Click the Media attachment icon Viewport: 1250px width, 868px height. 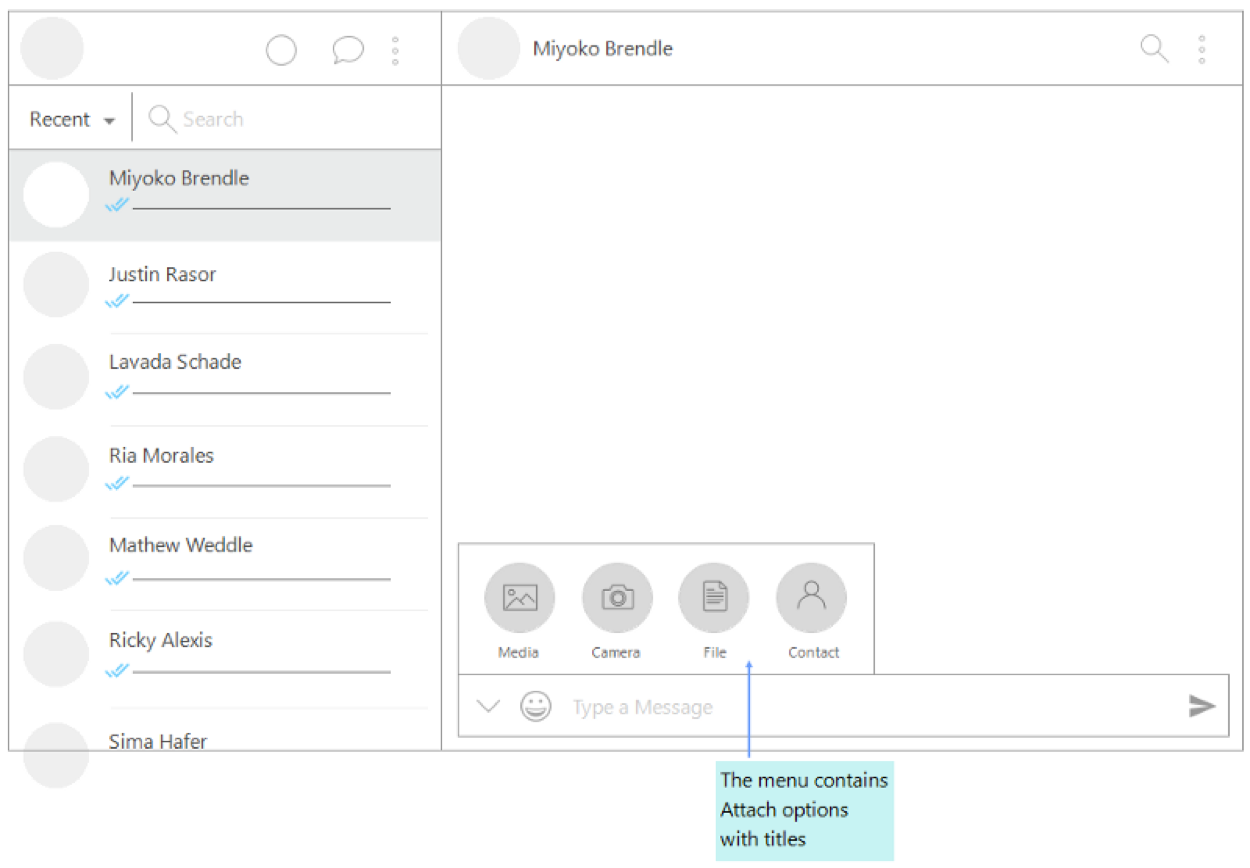tap(519, 598)
